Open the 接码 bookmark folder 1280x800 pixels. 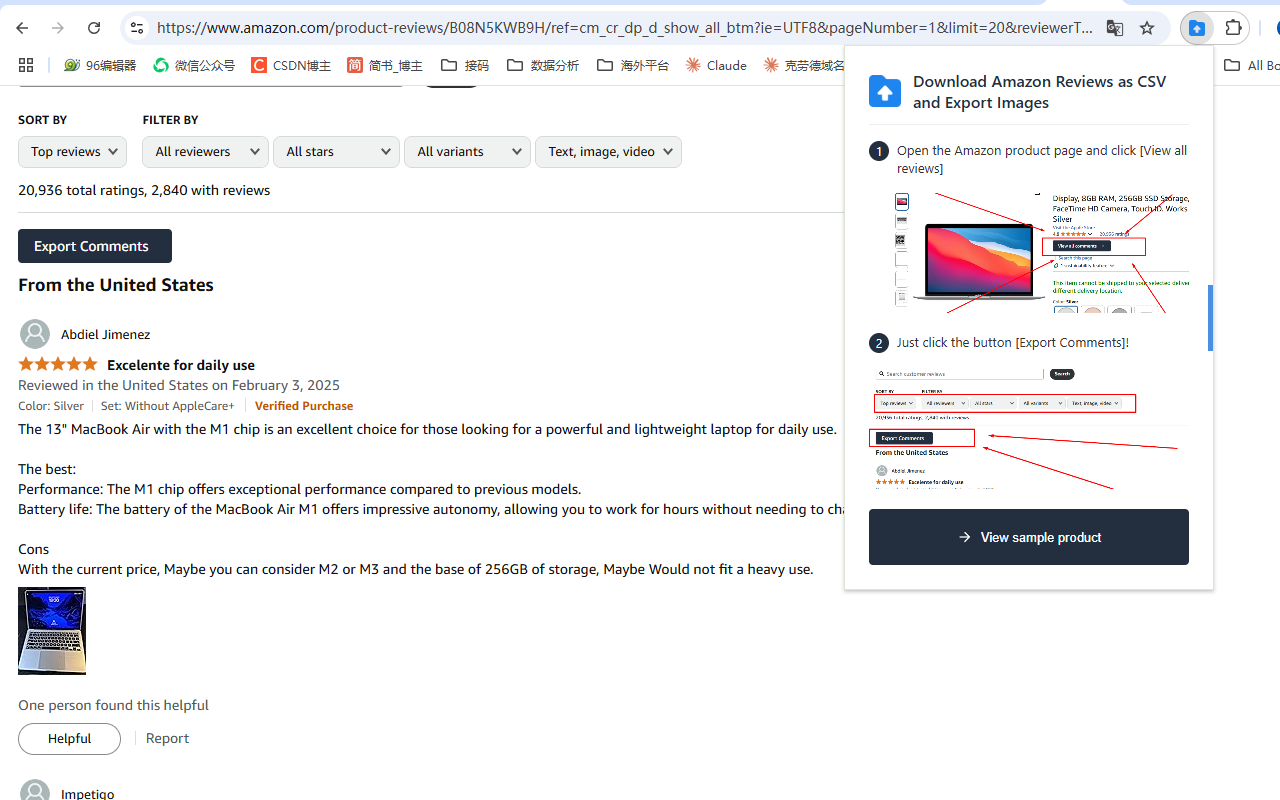pyautogui.click(x=465, y=65)
